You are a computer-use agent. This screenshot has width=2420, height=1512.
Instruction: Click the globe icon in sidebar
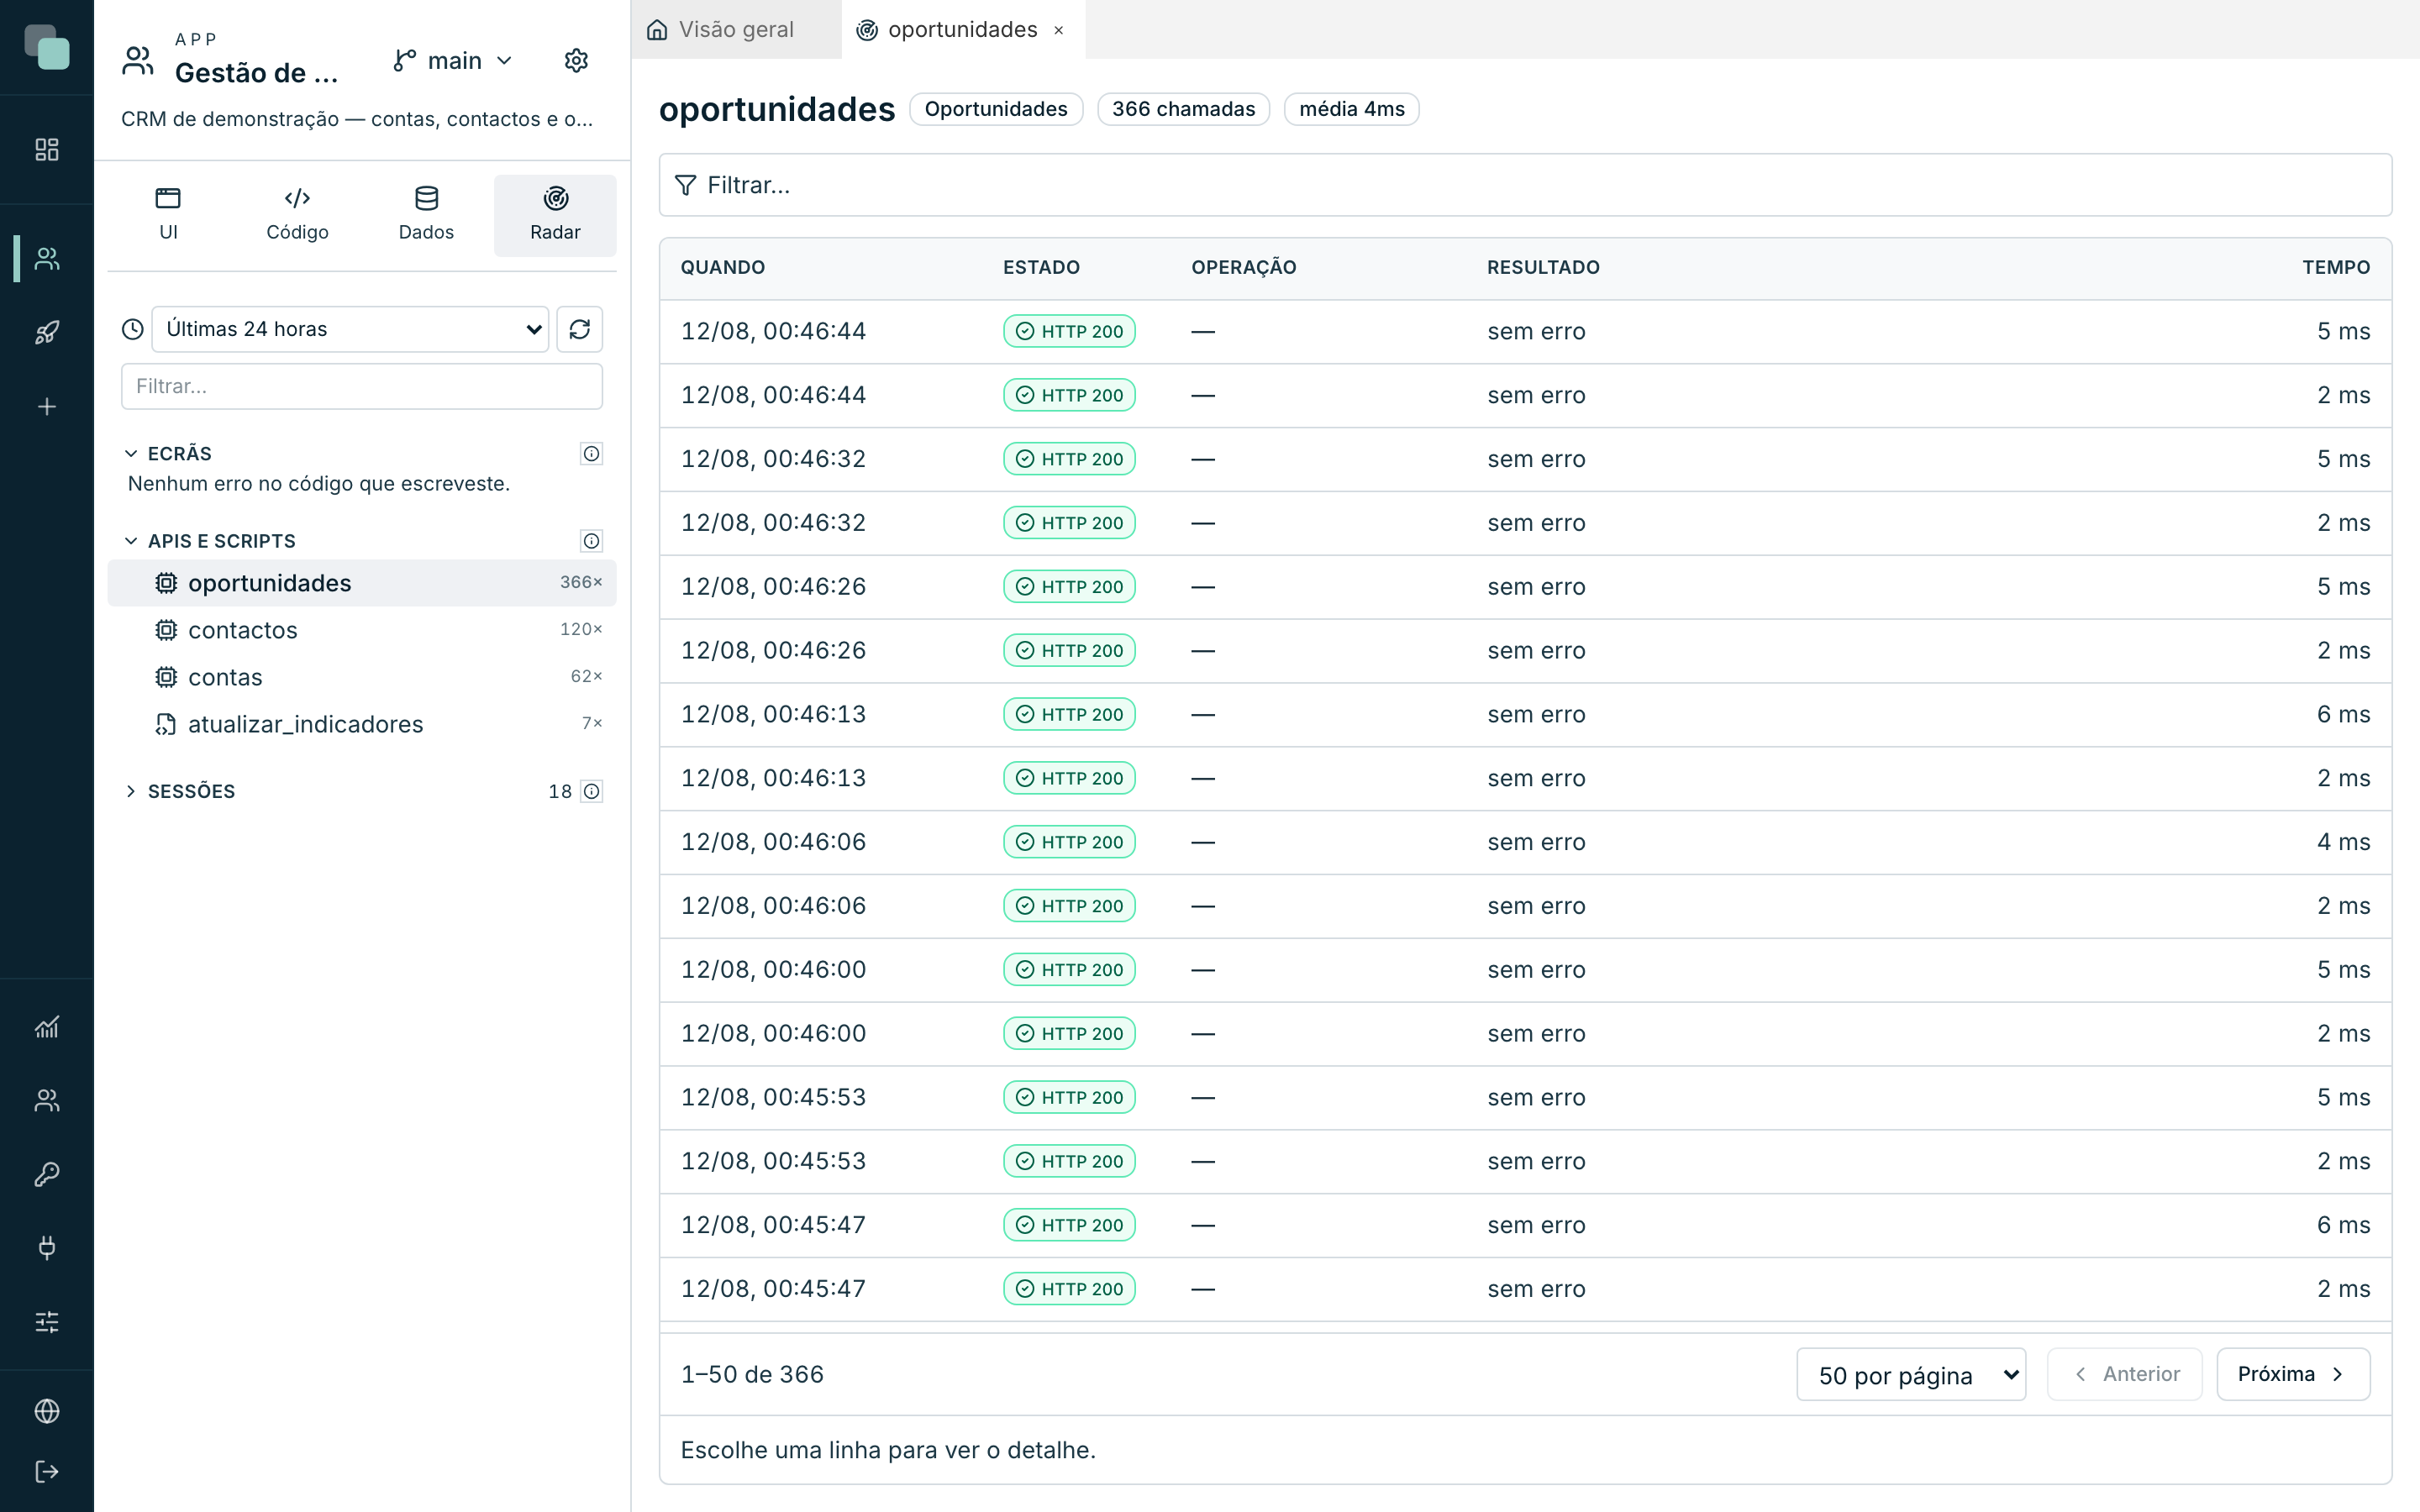coord(47,1411)
